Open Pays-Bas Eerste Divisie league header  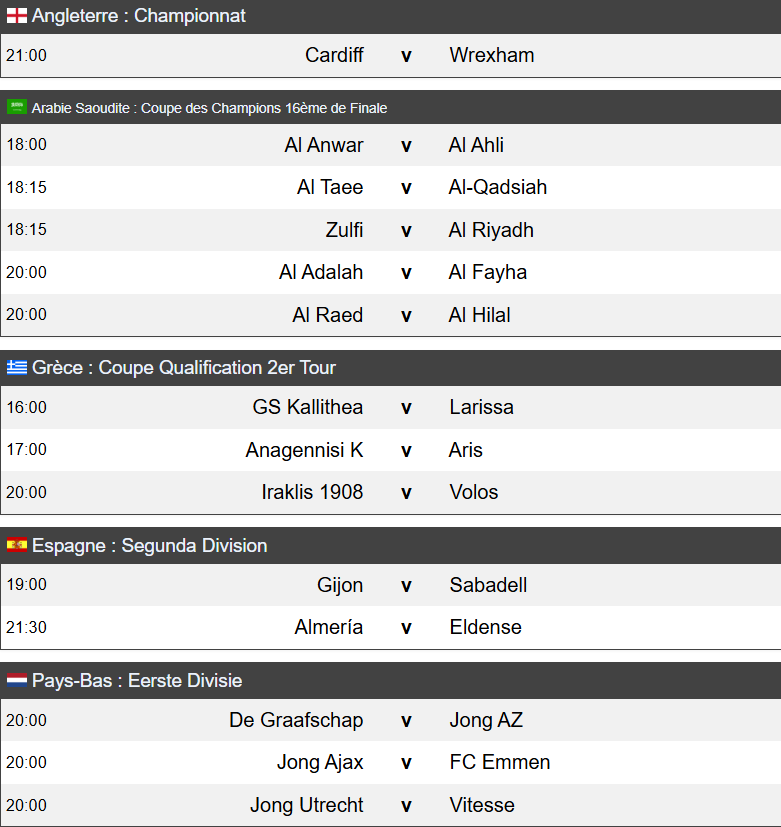click(x=390, y=680)
